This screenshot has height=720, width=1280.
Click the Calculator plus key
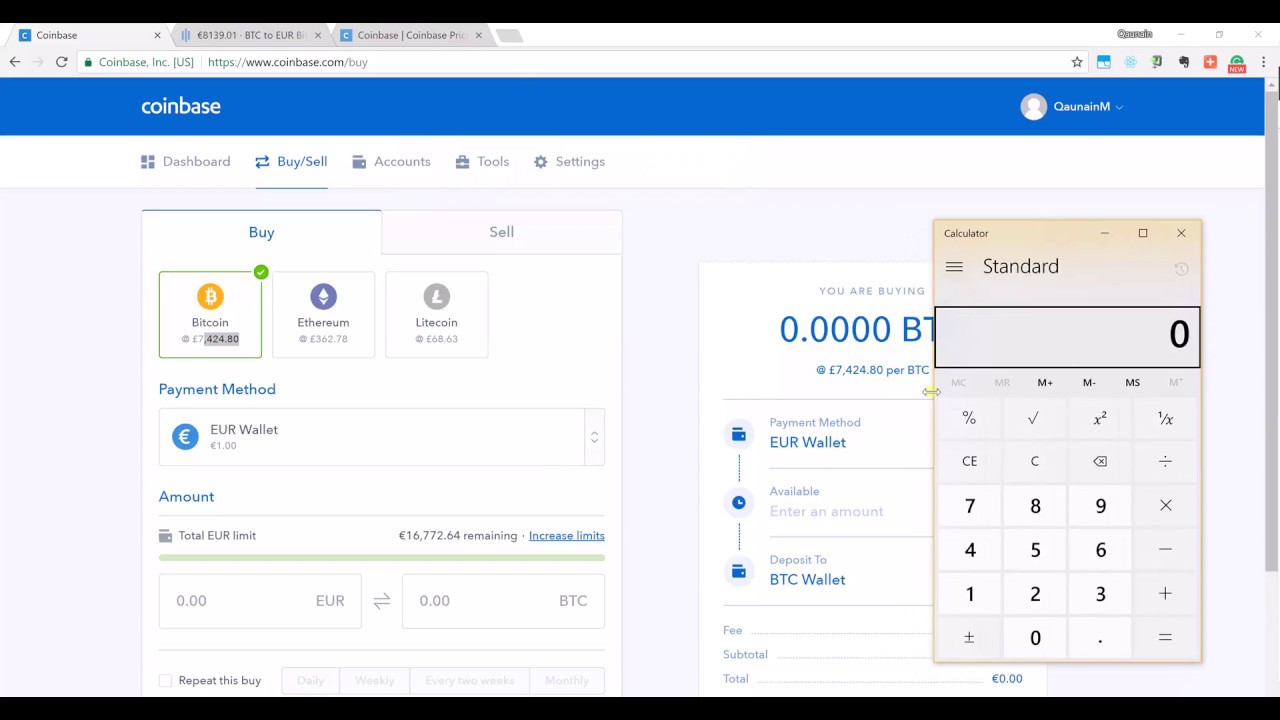tap(1165, 593)
